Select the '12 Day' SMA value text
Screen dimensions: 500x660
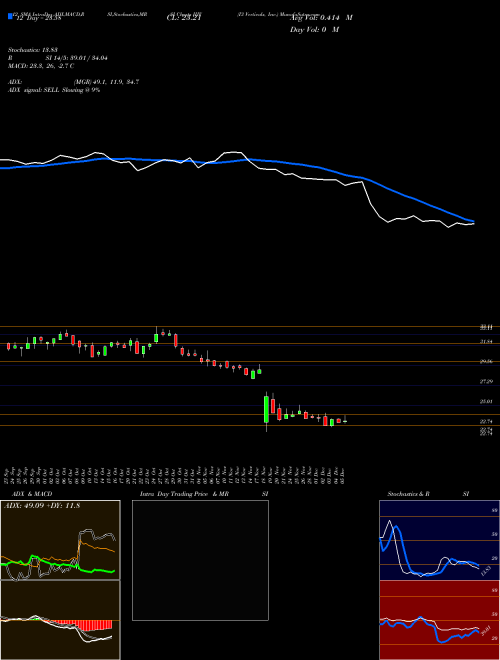(x=39, y=18)
